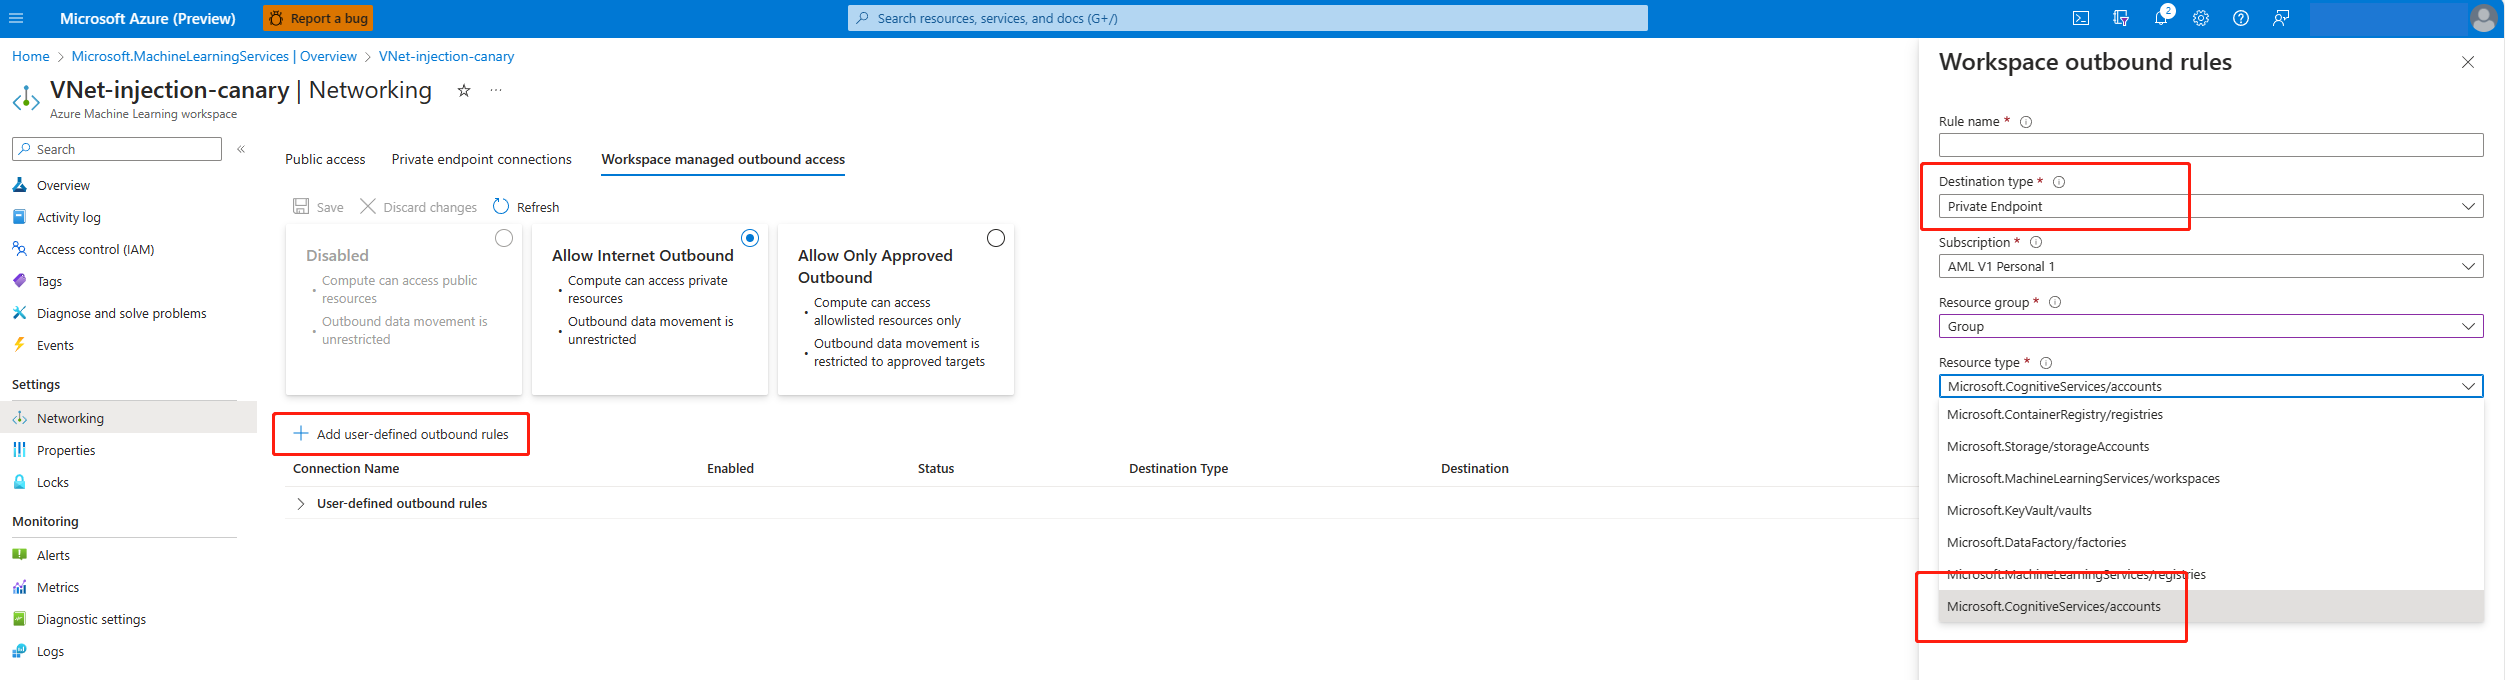Expand User-defined outbound rules row
Screen dimensions: 2505x680
[300, 504]
